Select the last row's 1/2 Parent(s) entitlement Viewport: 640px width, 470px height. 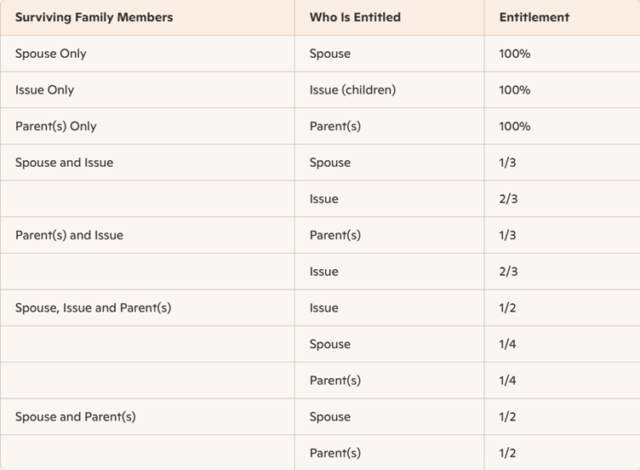point(507,453)
